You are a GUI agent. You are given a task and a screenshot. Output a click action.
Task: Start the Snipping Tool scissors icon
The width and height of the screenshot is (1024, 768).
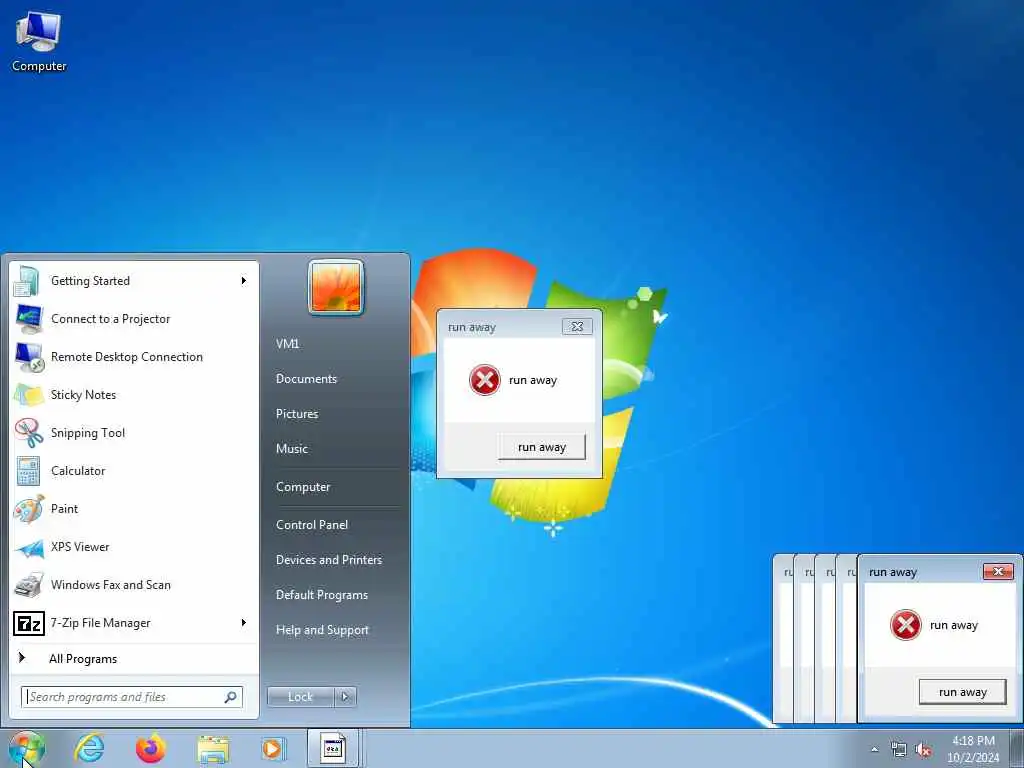click(x=28, y=433)
